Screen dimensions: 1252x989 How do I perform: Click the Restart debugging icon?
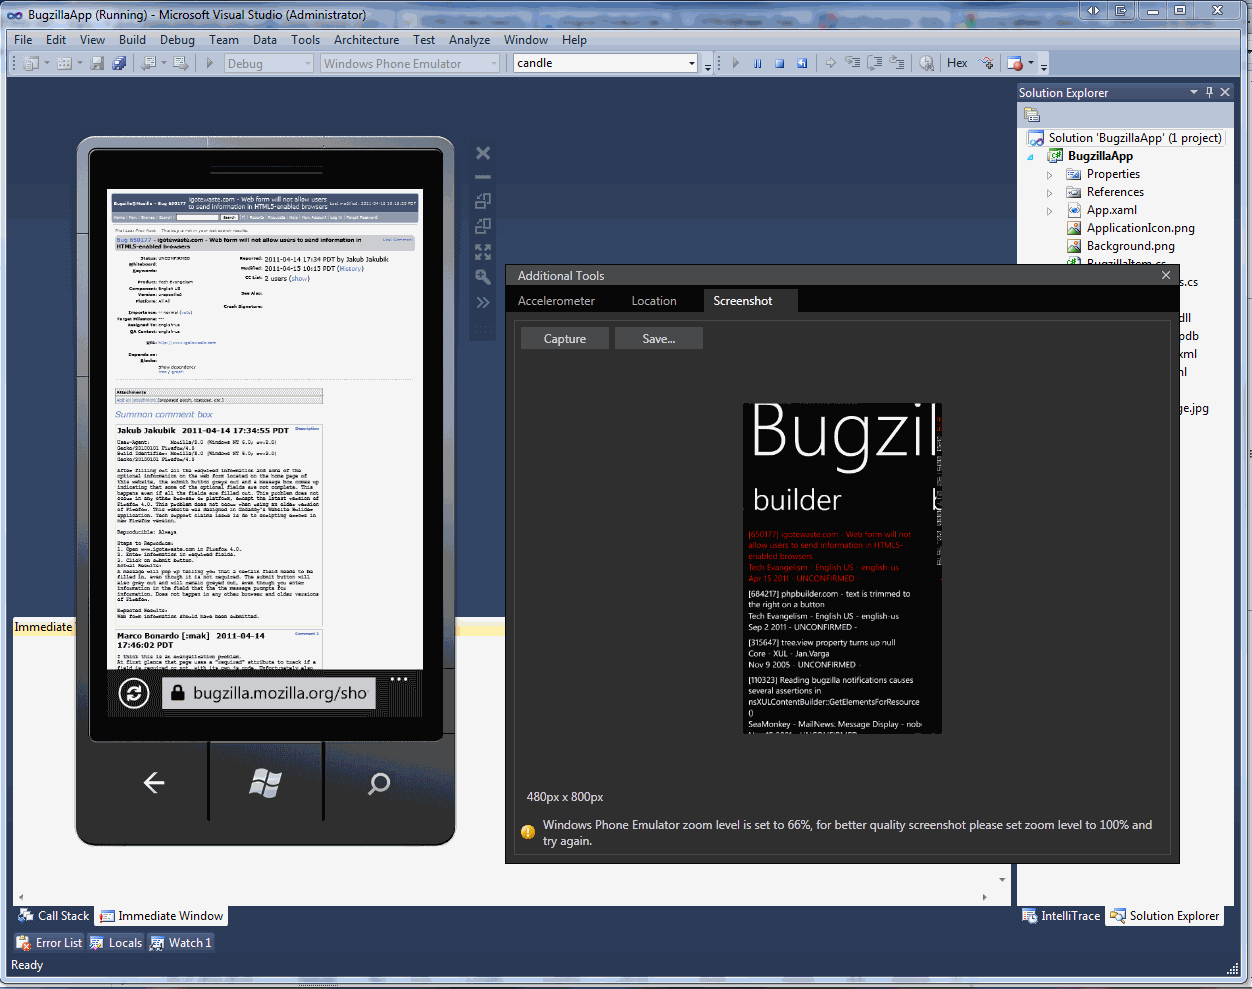click(802, 63)
